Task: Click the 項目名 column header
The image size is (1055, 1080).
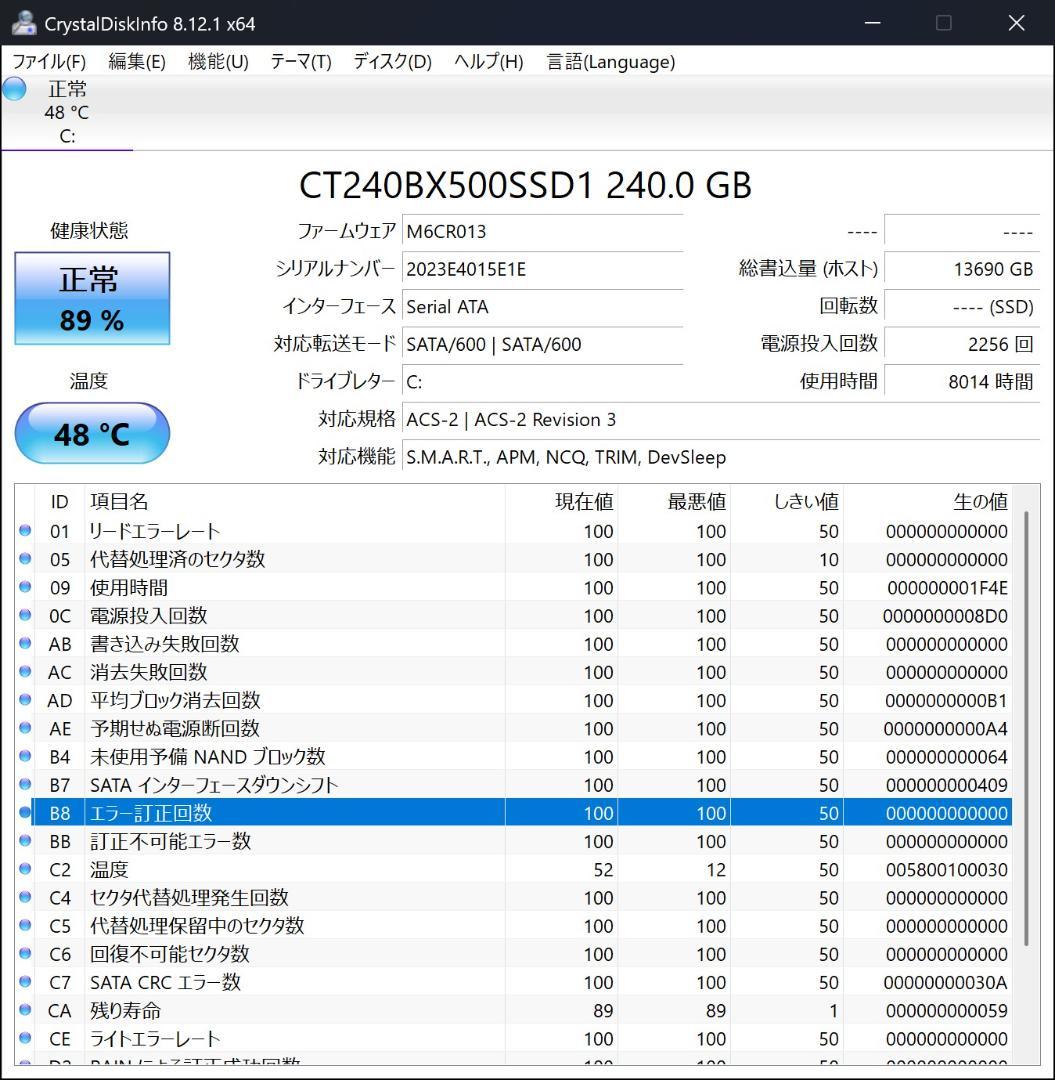Action: click(x=295, y=501)
